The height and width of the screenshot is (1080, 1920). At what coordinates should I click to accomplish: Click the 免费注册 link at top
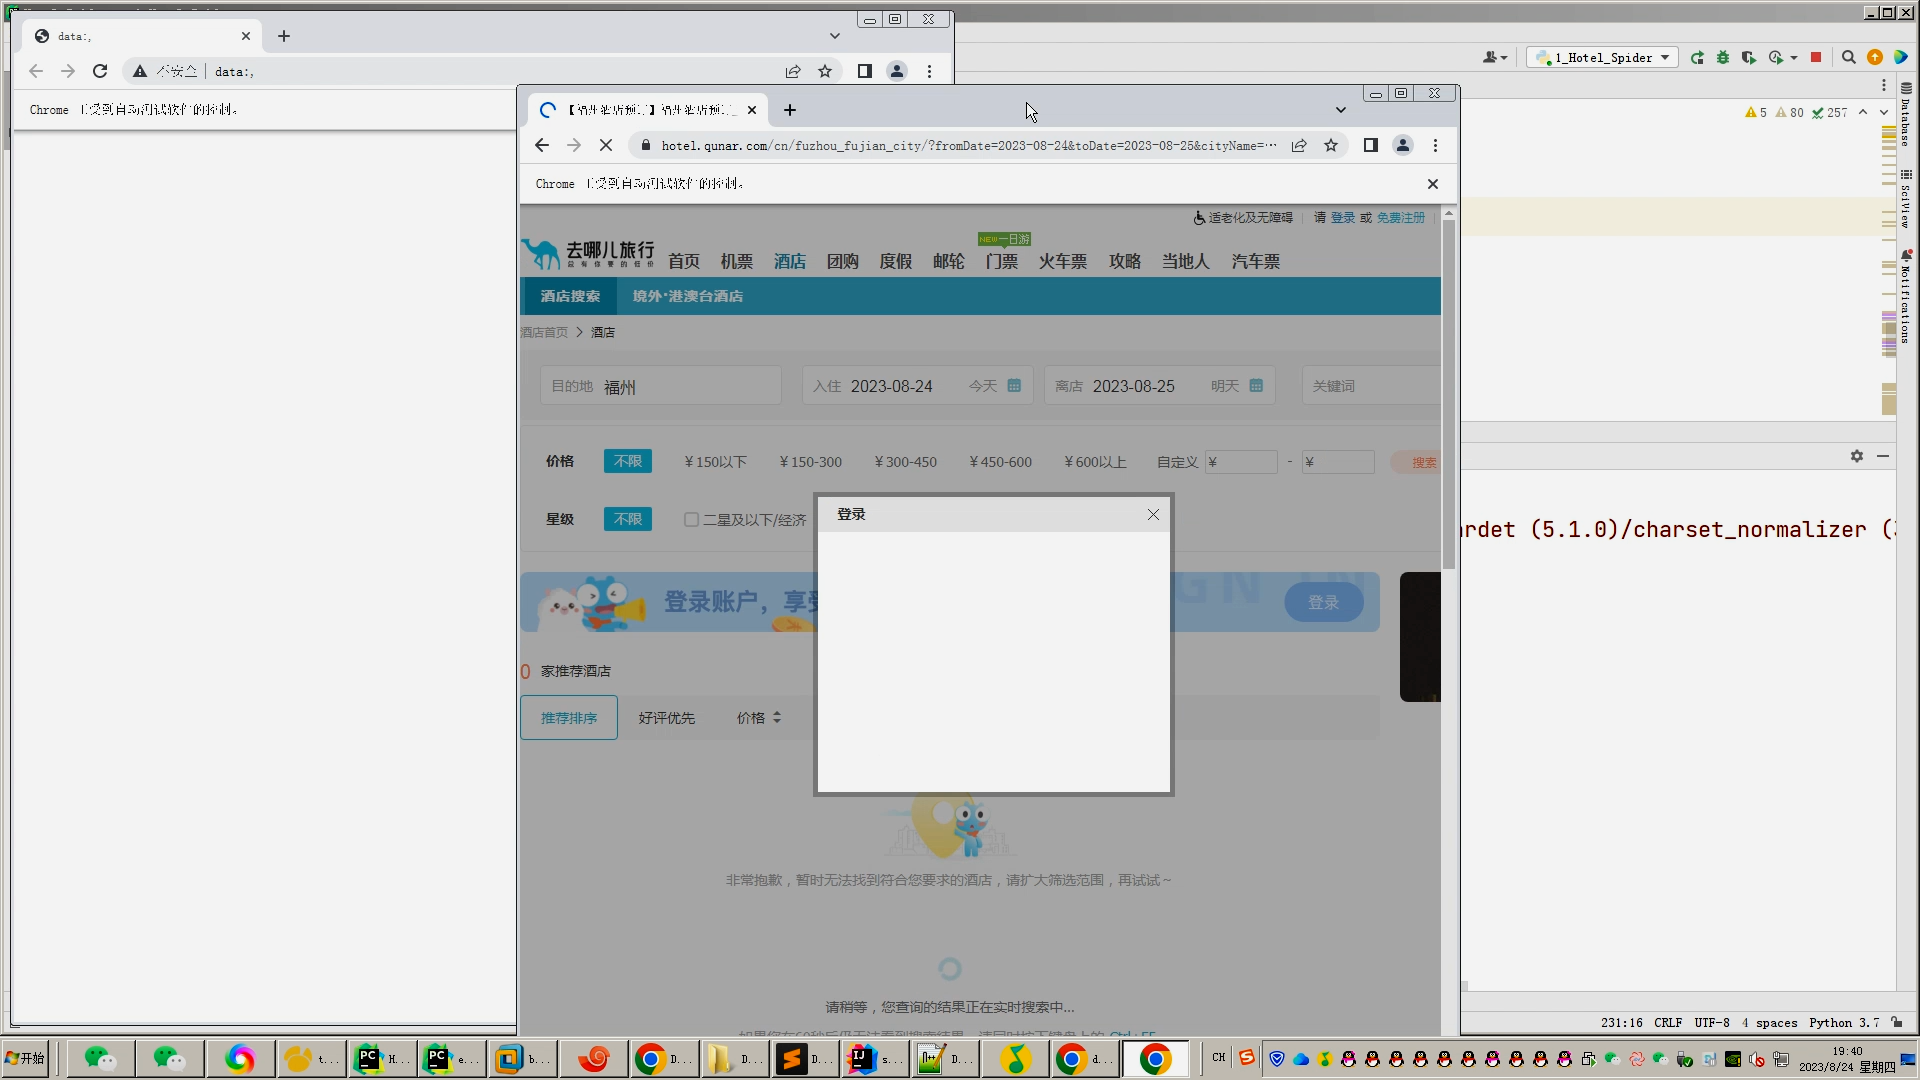pos(1400,218)
